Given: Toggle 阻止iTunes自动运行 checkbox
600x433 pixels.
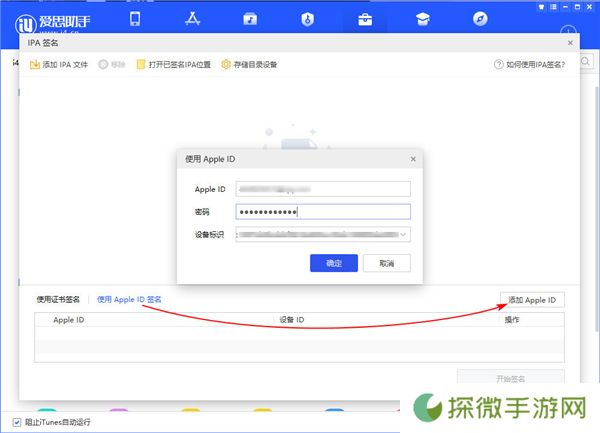Looking at the screenshot, I should [17, 422].
